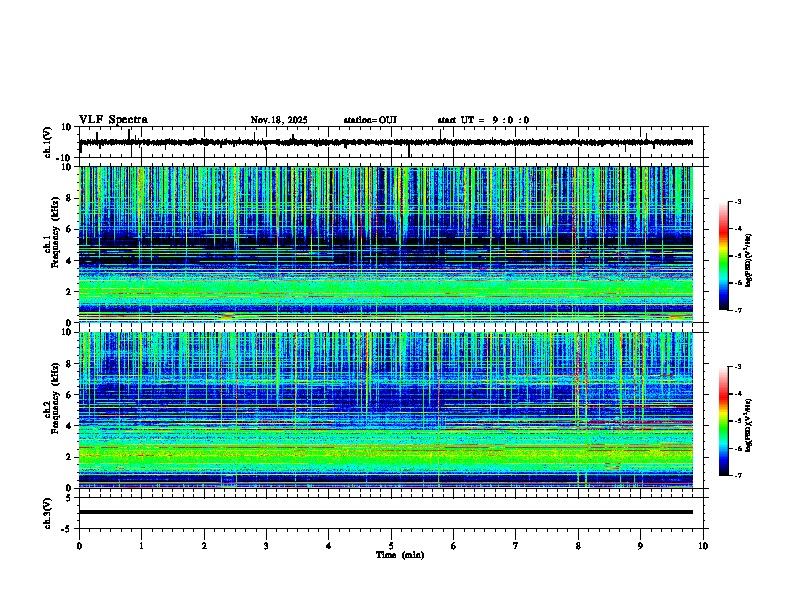Select the "Nov.18, 2025" date text
The height and width of the screenshot is (612, 792).
[279, 120]
